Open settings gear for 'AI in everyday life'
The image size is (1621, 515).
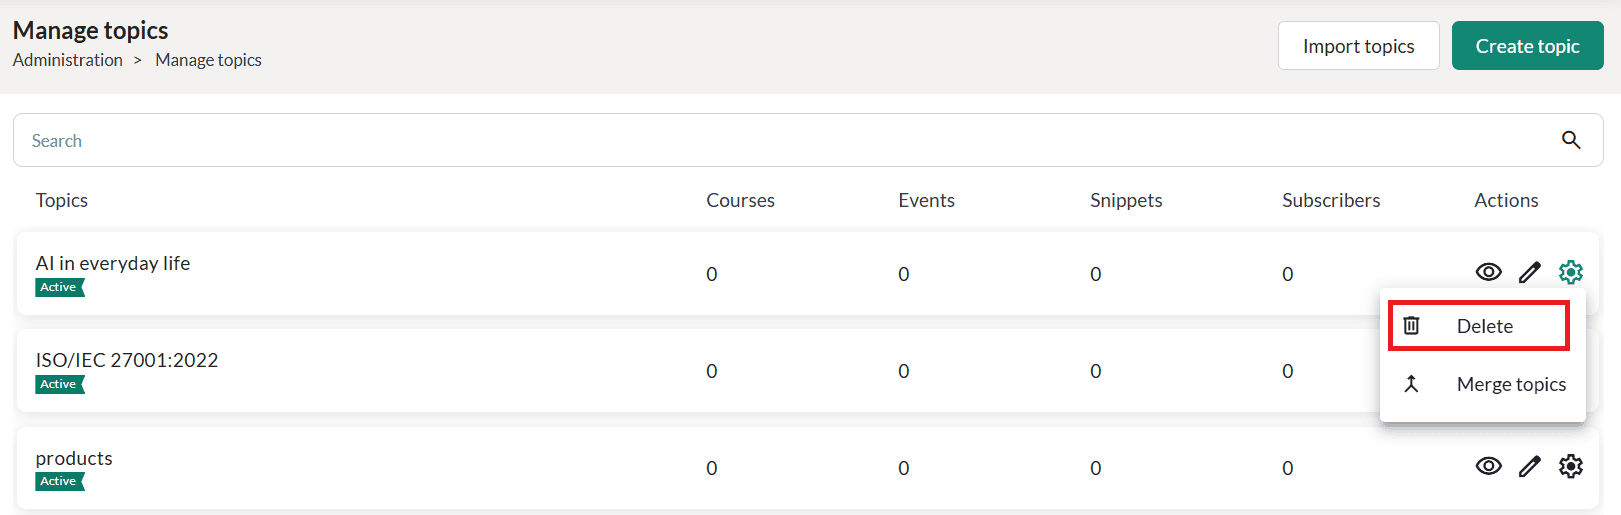[1571, 272]
